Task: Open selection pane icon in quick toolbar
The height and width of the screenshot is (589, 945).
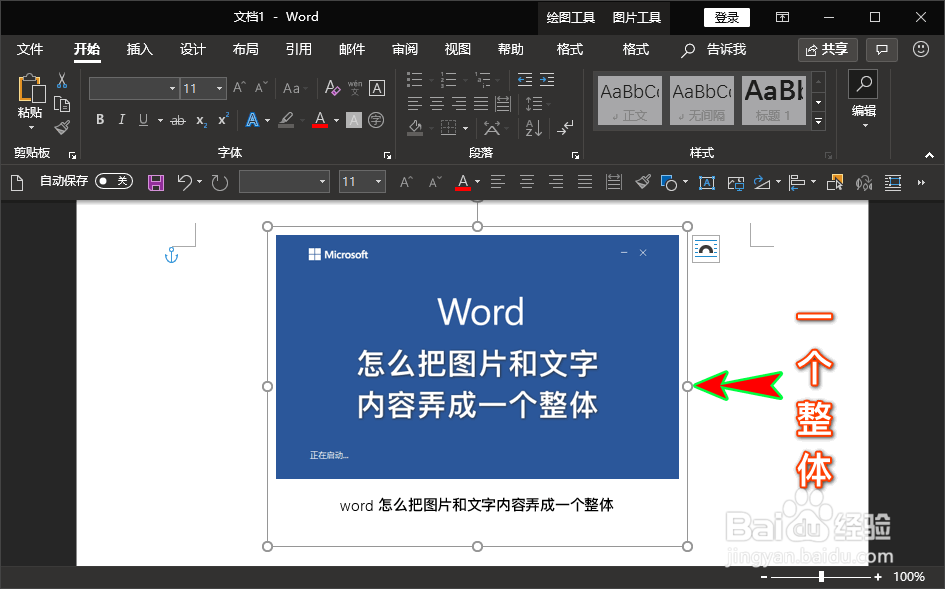Action: (x=835, y=182)
